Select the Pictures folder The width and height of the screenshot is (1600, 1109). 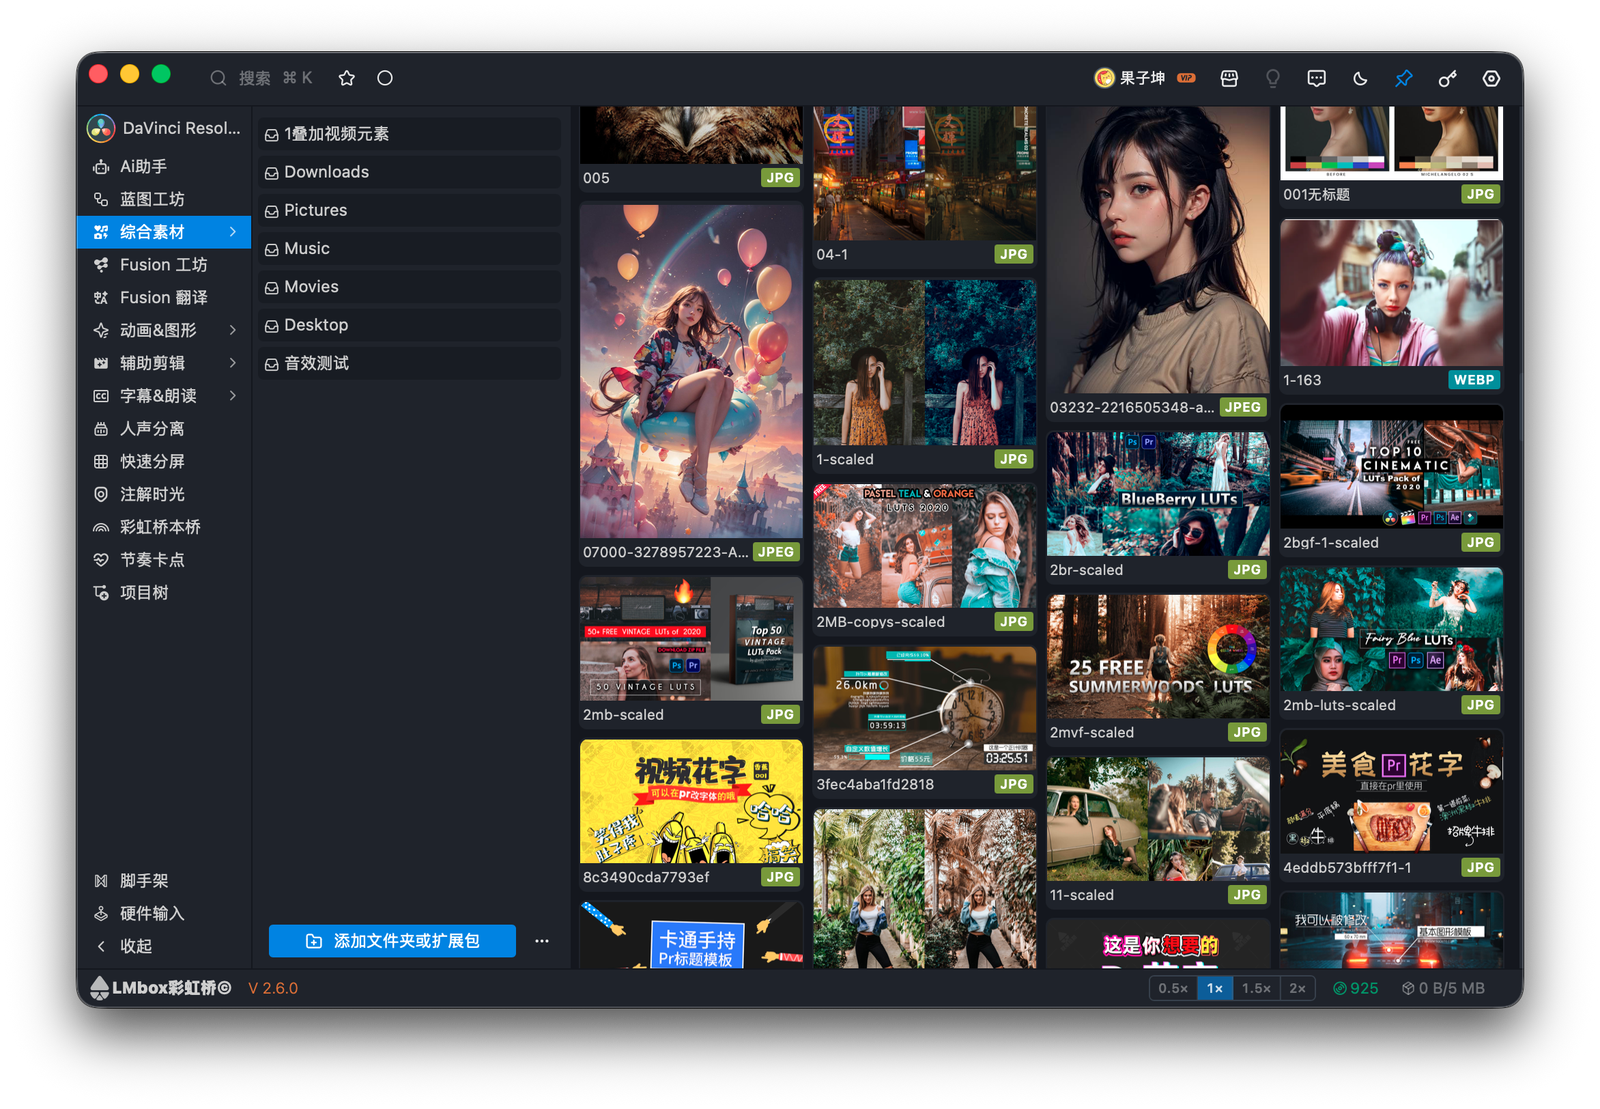(410, 210)
